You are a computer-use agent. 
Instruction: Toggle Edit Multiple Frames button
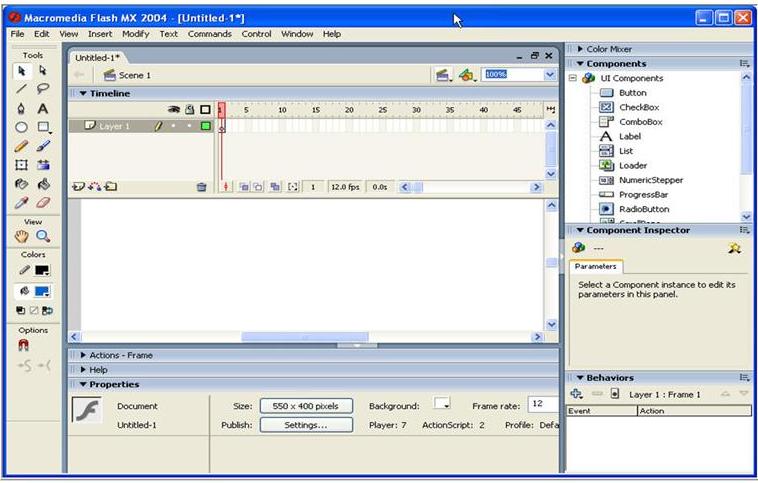click(x=275, y=187)
